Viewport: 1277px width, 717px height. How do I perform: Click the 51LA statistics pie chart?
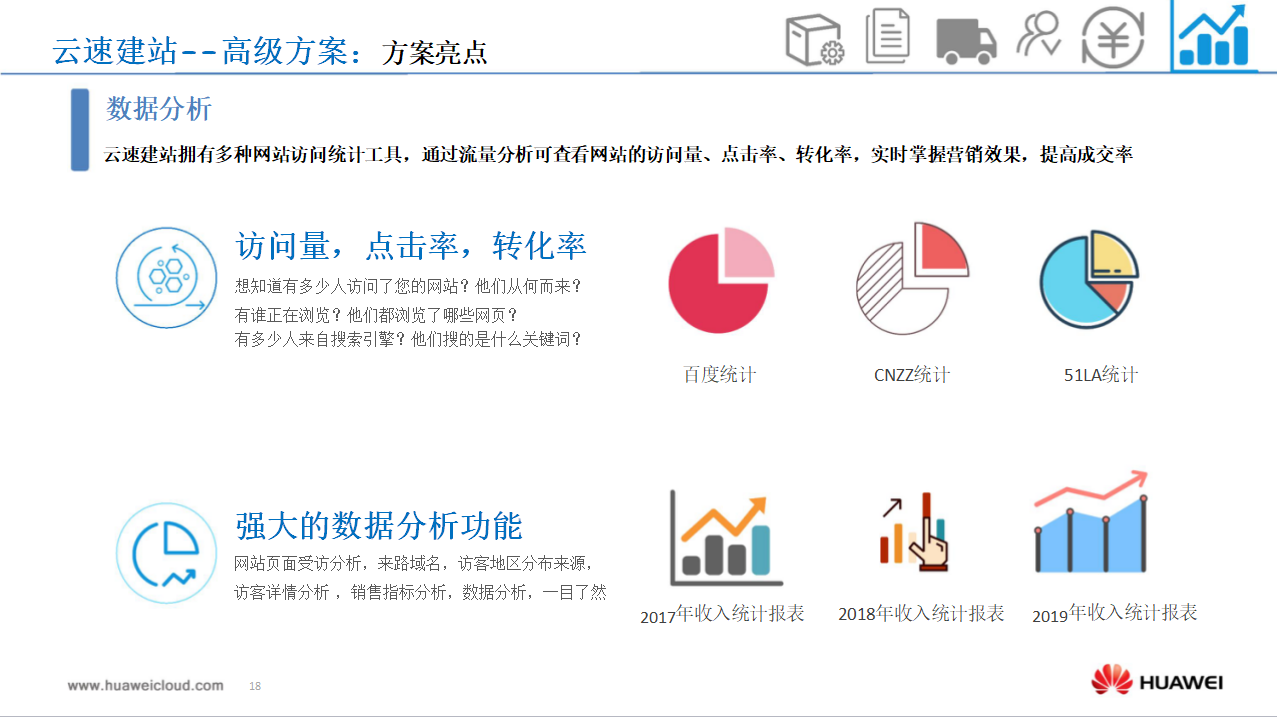coord(1089,279)
